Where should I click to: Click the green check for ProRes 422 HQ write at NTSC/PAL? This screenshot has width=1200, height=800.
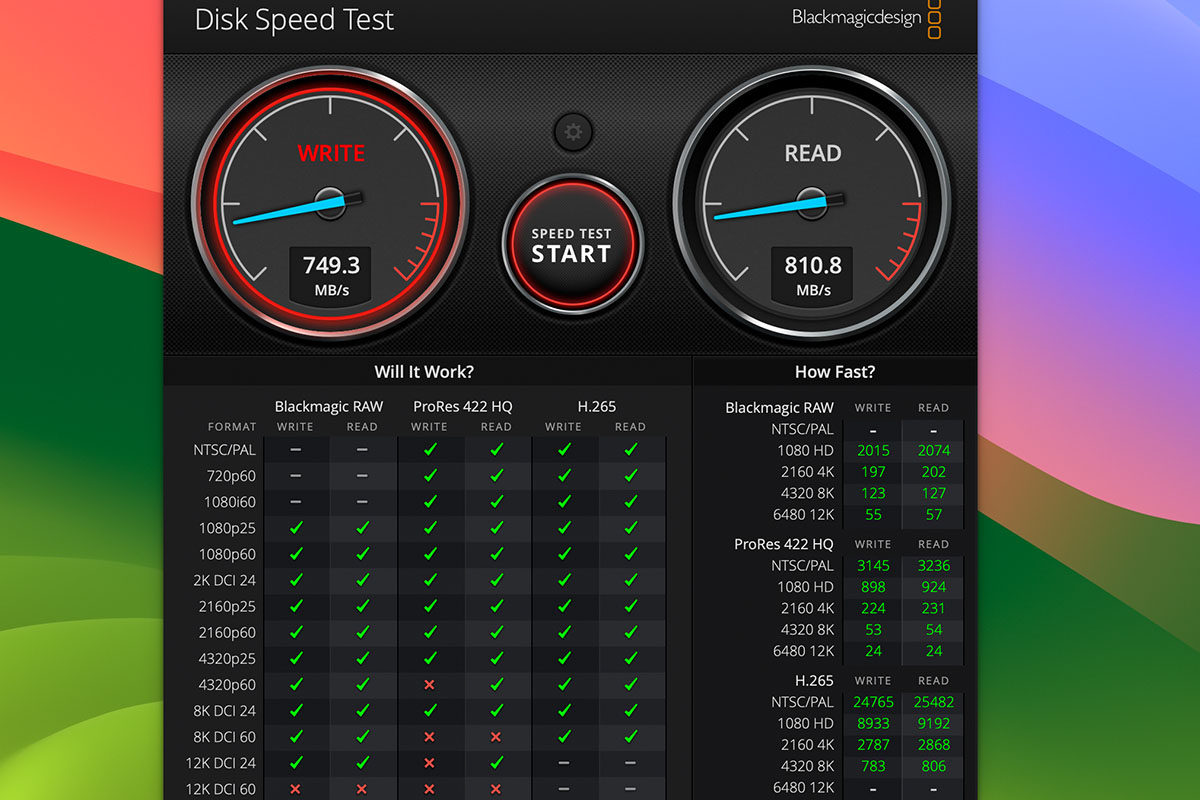tap(429, 450)
